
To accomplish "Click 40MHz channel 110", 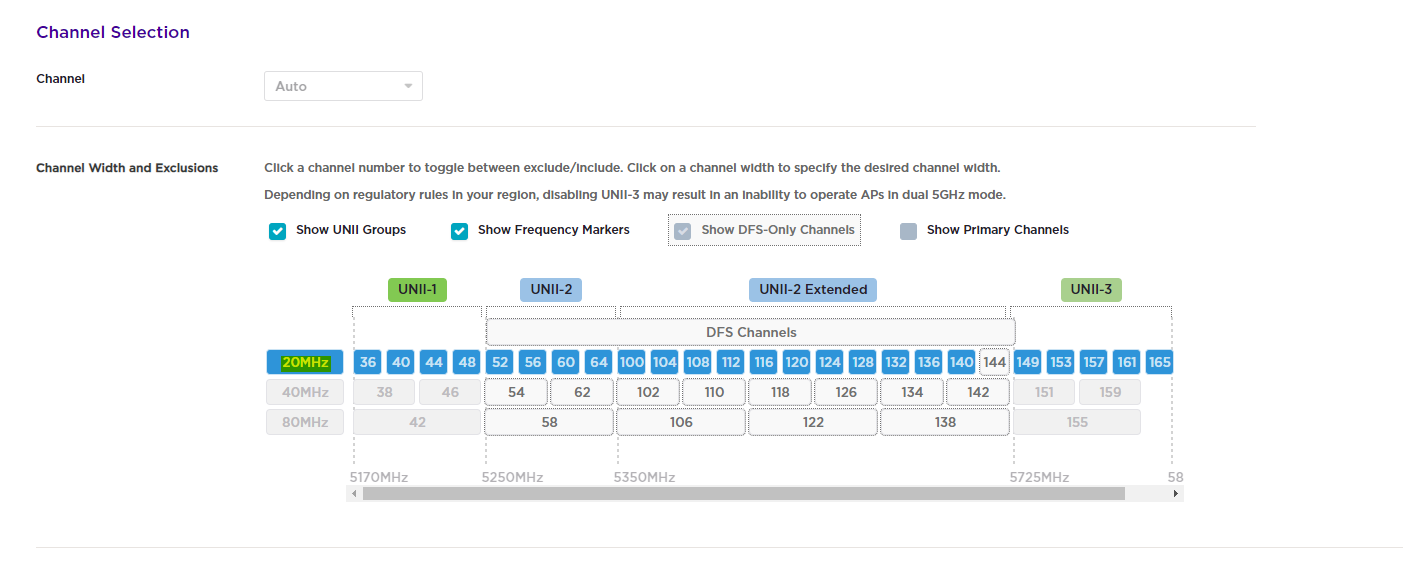I will pyautogui.click(x=714, y=392).
